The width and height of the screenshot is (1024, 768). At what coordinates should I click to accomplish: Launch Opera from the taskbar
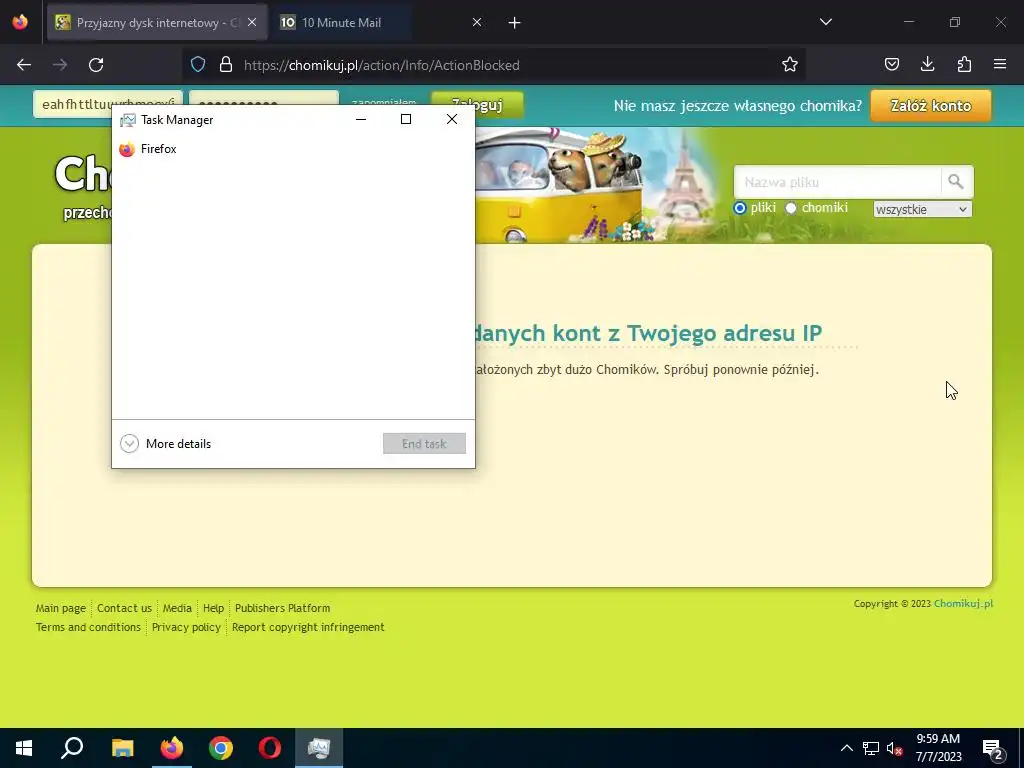coord(270,748)
